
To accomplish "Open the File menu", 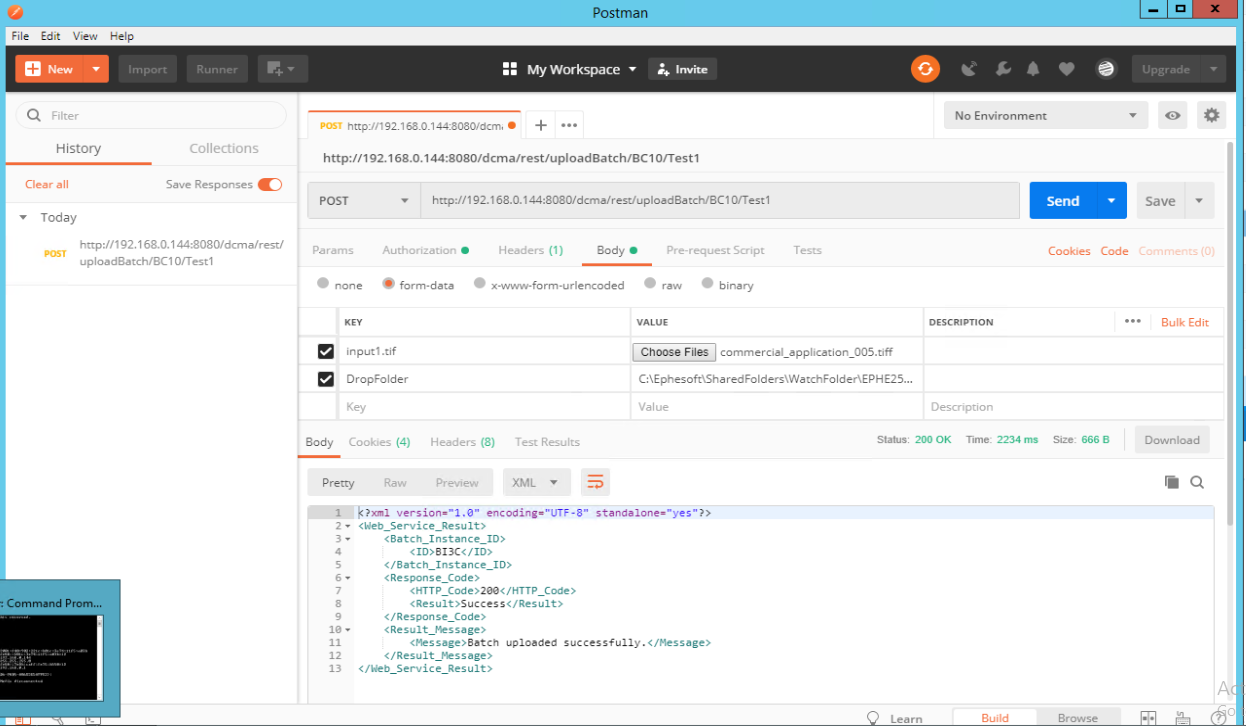I will click(20, 36).
